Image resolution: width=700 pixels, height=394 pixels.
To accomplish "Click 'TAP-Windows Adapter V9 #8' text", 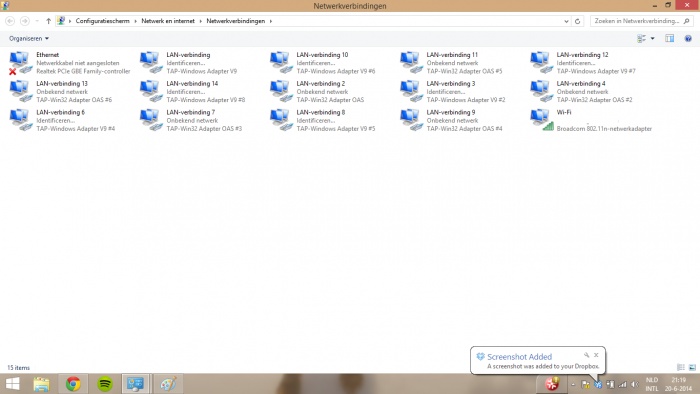I will click(206, 100).
